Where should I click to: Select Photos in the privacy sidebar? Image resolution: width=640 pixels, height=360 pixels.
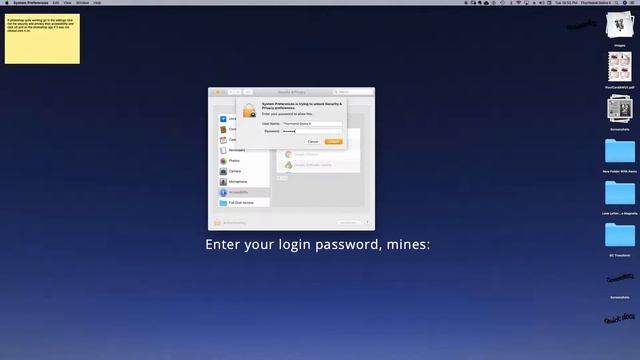tap(244, 161)
